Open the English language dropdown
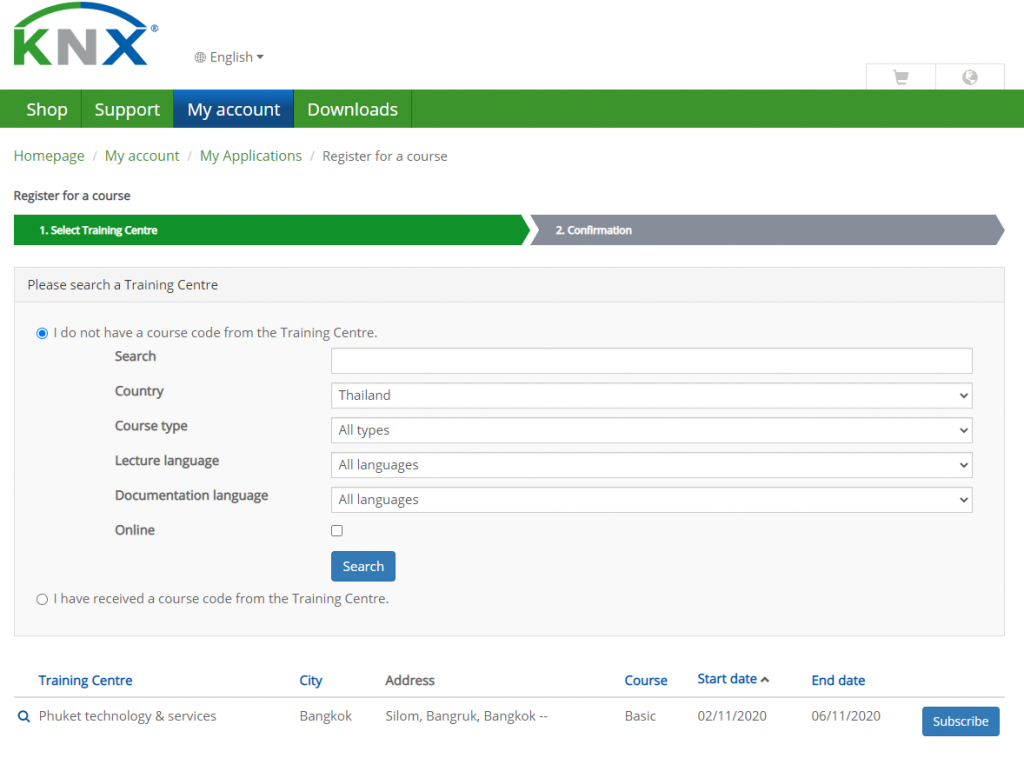The width and height of the screenshot is (1024, 771). pyautogui.click(x=229, y=57)
